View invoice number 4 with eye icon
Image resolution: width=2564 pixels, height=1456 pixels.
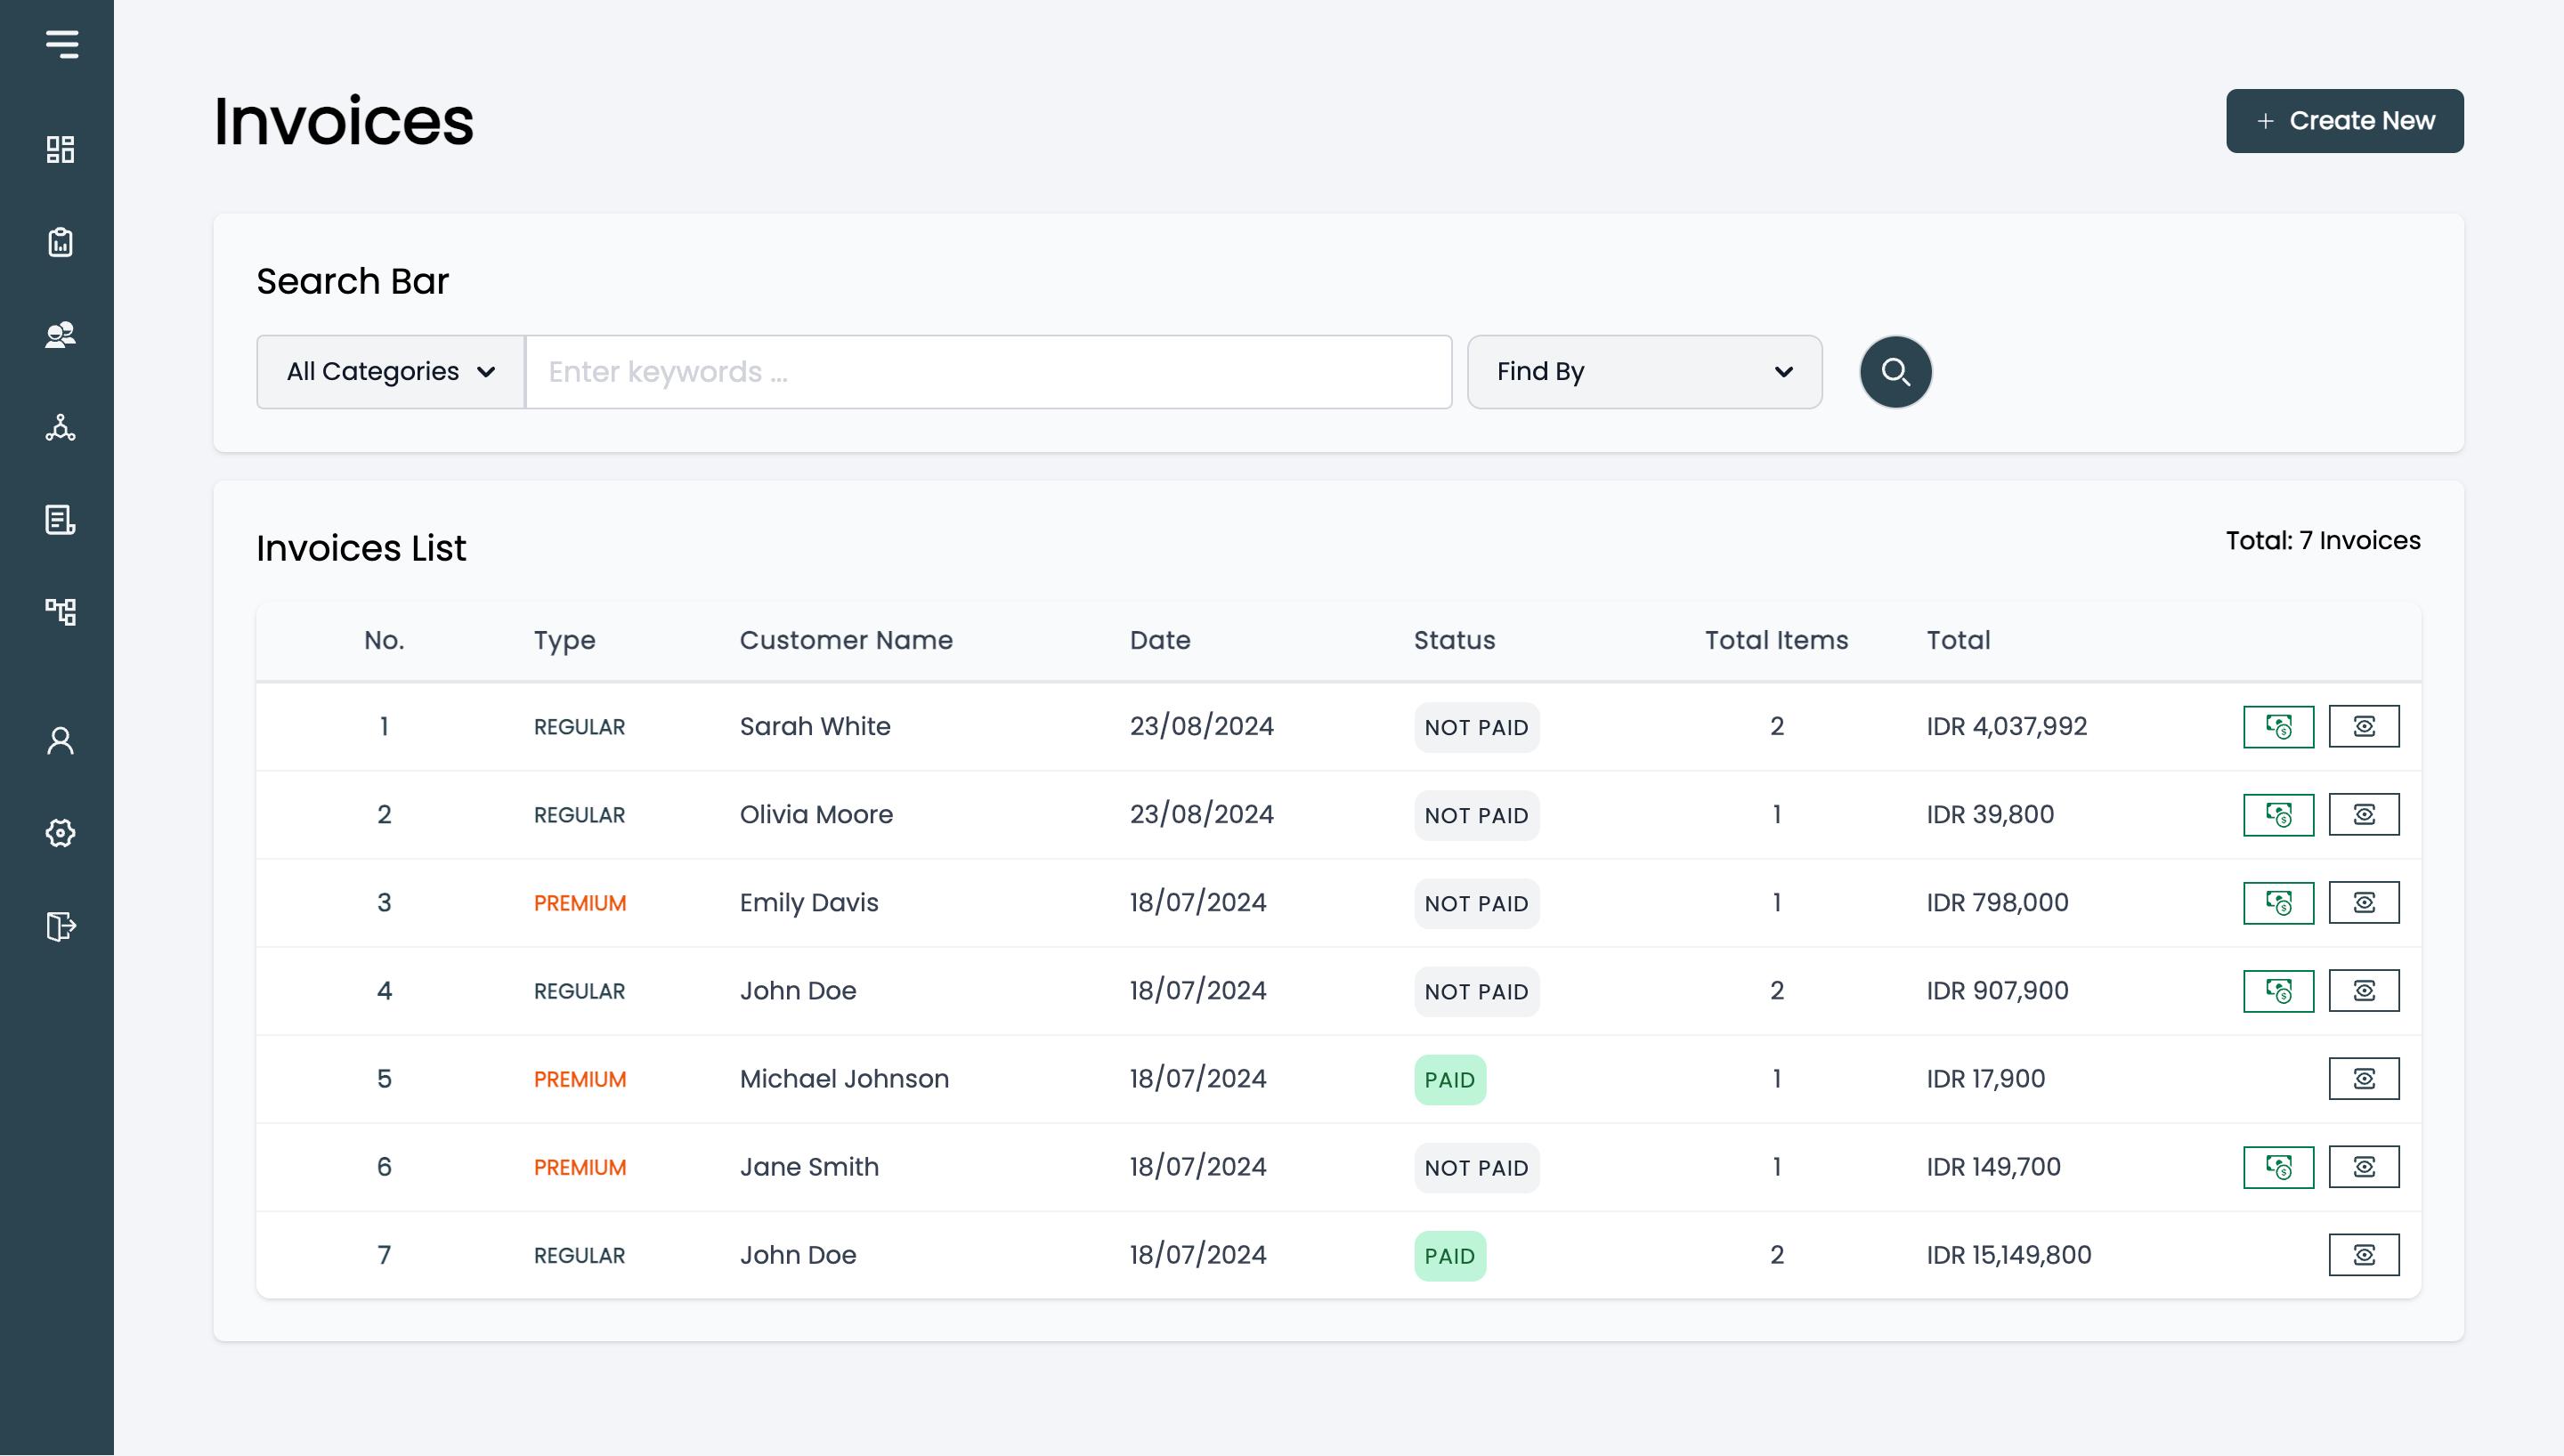(x=2364, y=991)
